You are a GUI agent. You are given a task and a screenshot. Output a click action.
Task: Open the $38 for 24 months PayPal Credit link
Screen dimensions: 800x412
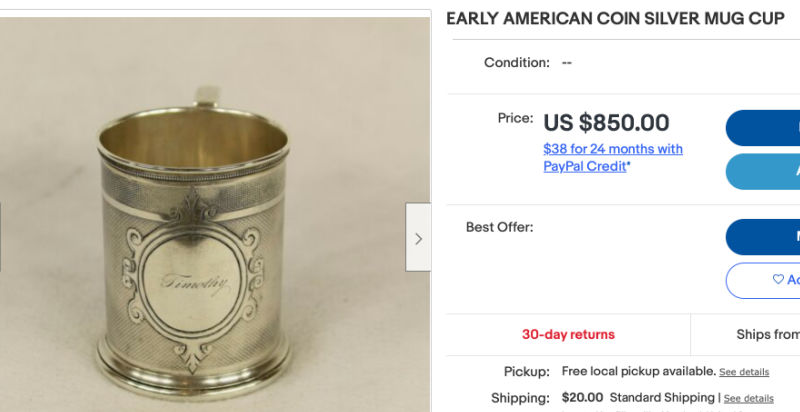pyautogui.click(x=612, y=157)
